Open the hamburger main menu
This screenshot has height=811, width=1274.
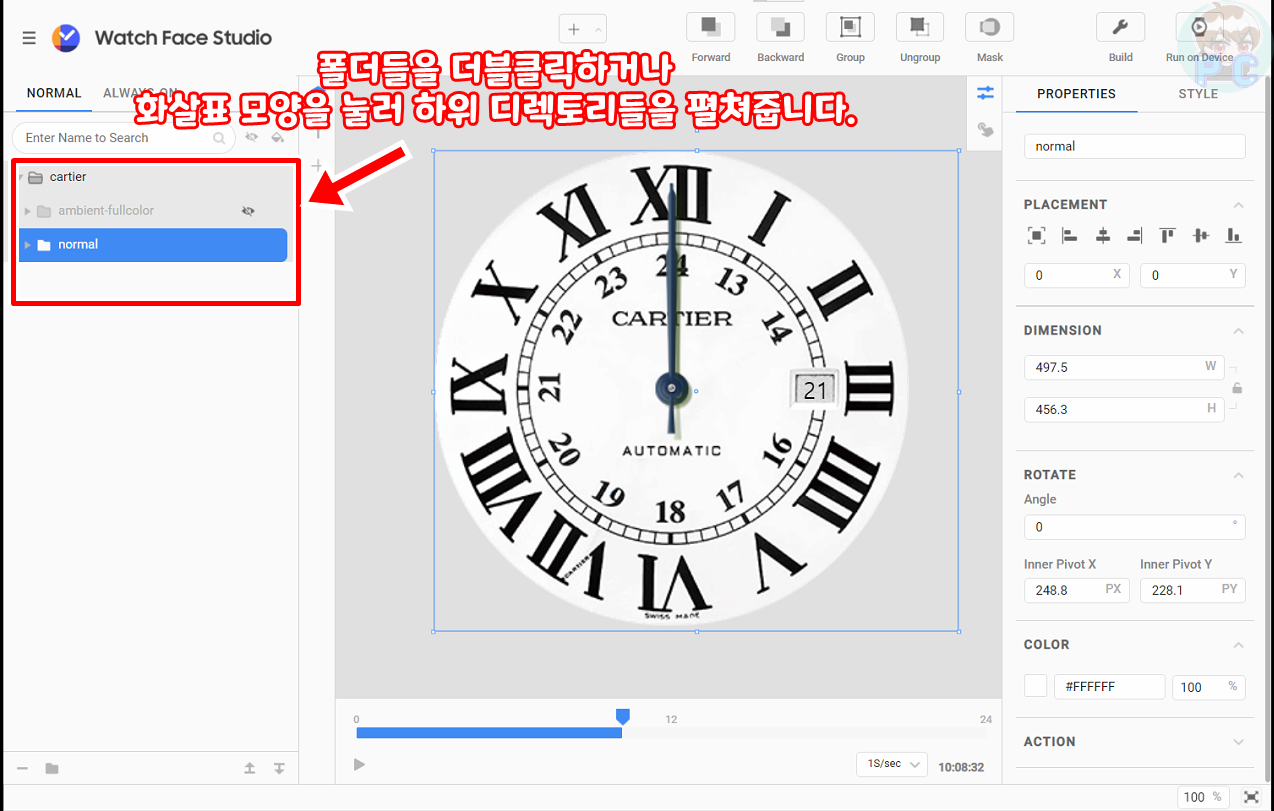[29, 38]
